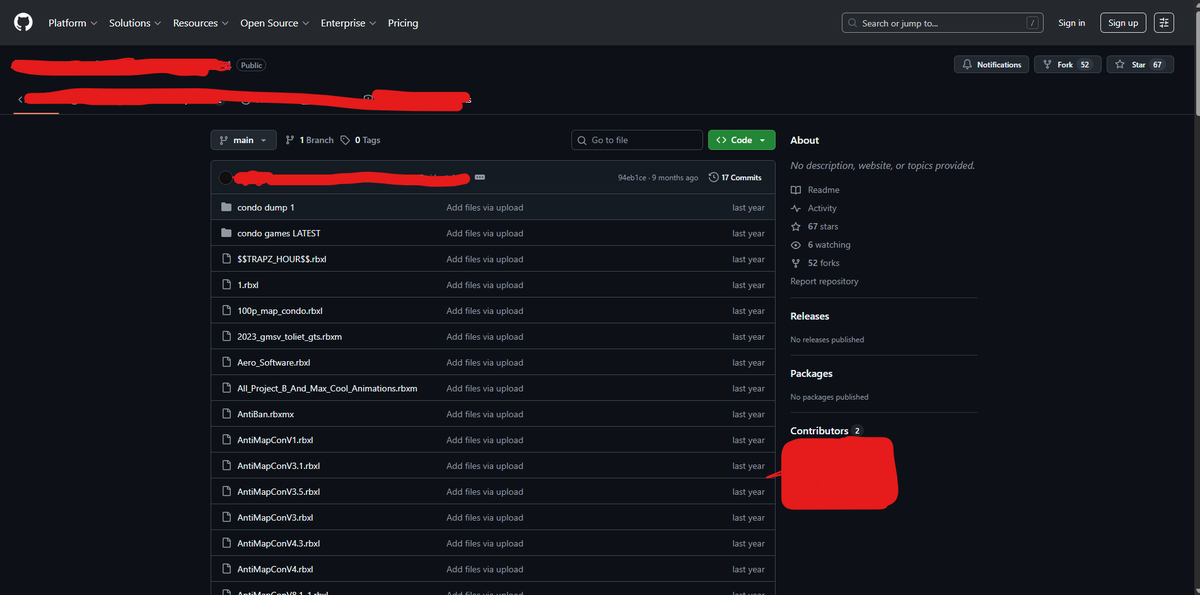Expand the Open Source menu

275,23
